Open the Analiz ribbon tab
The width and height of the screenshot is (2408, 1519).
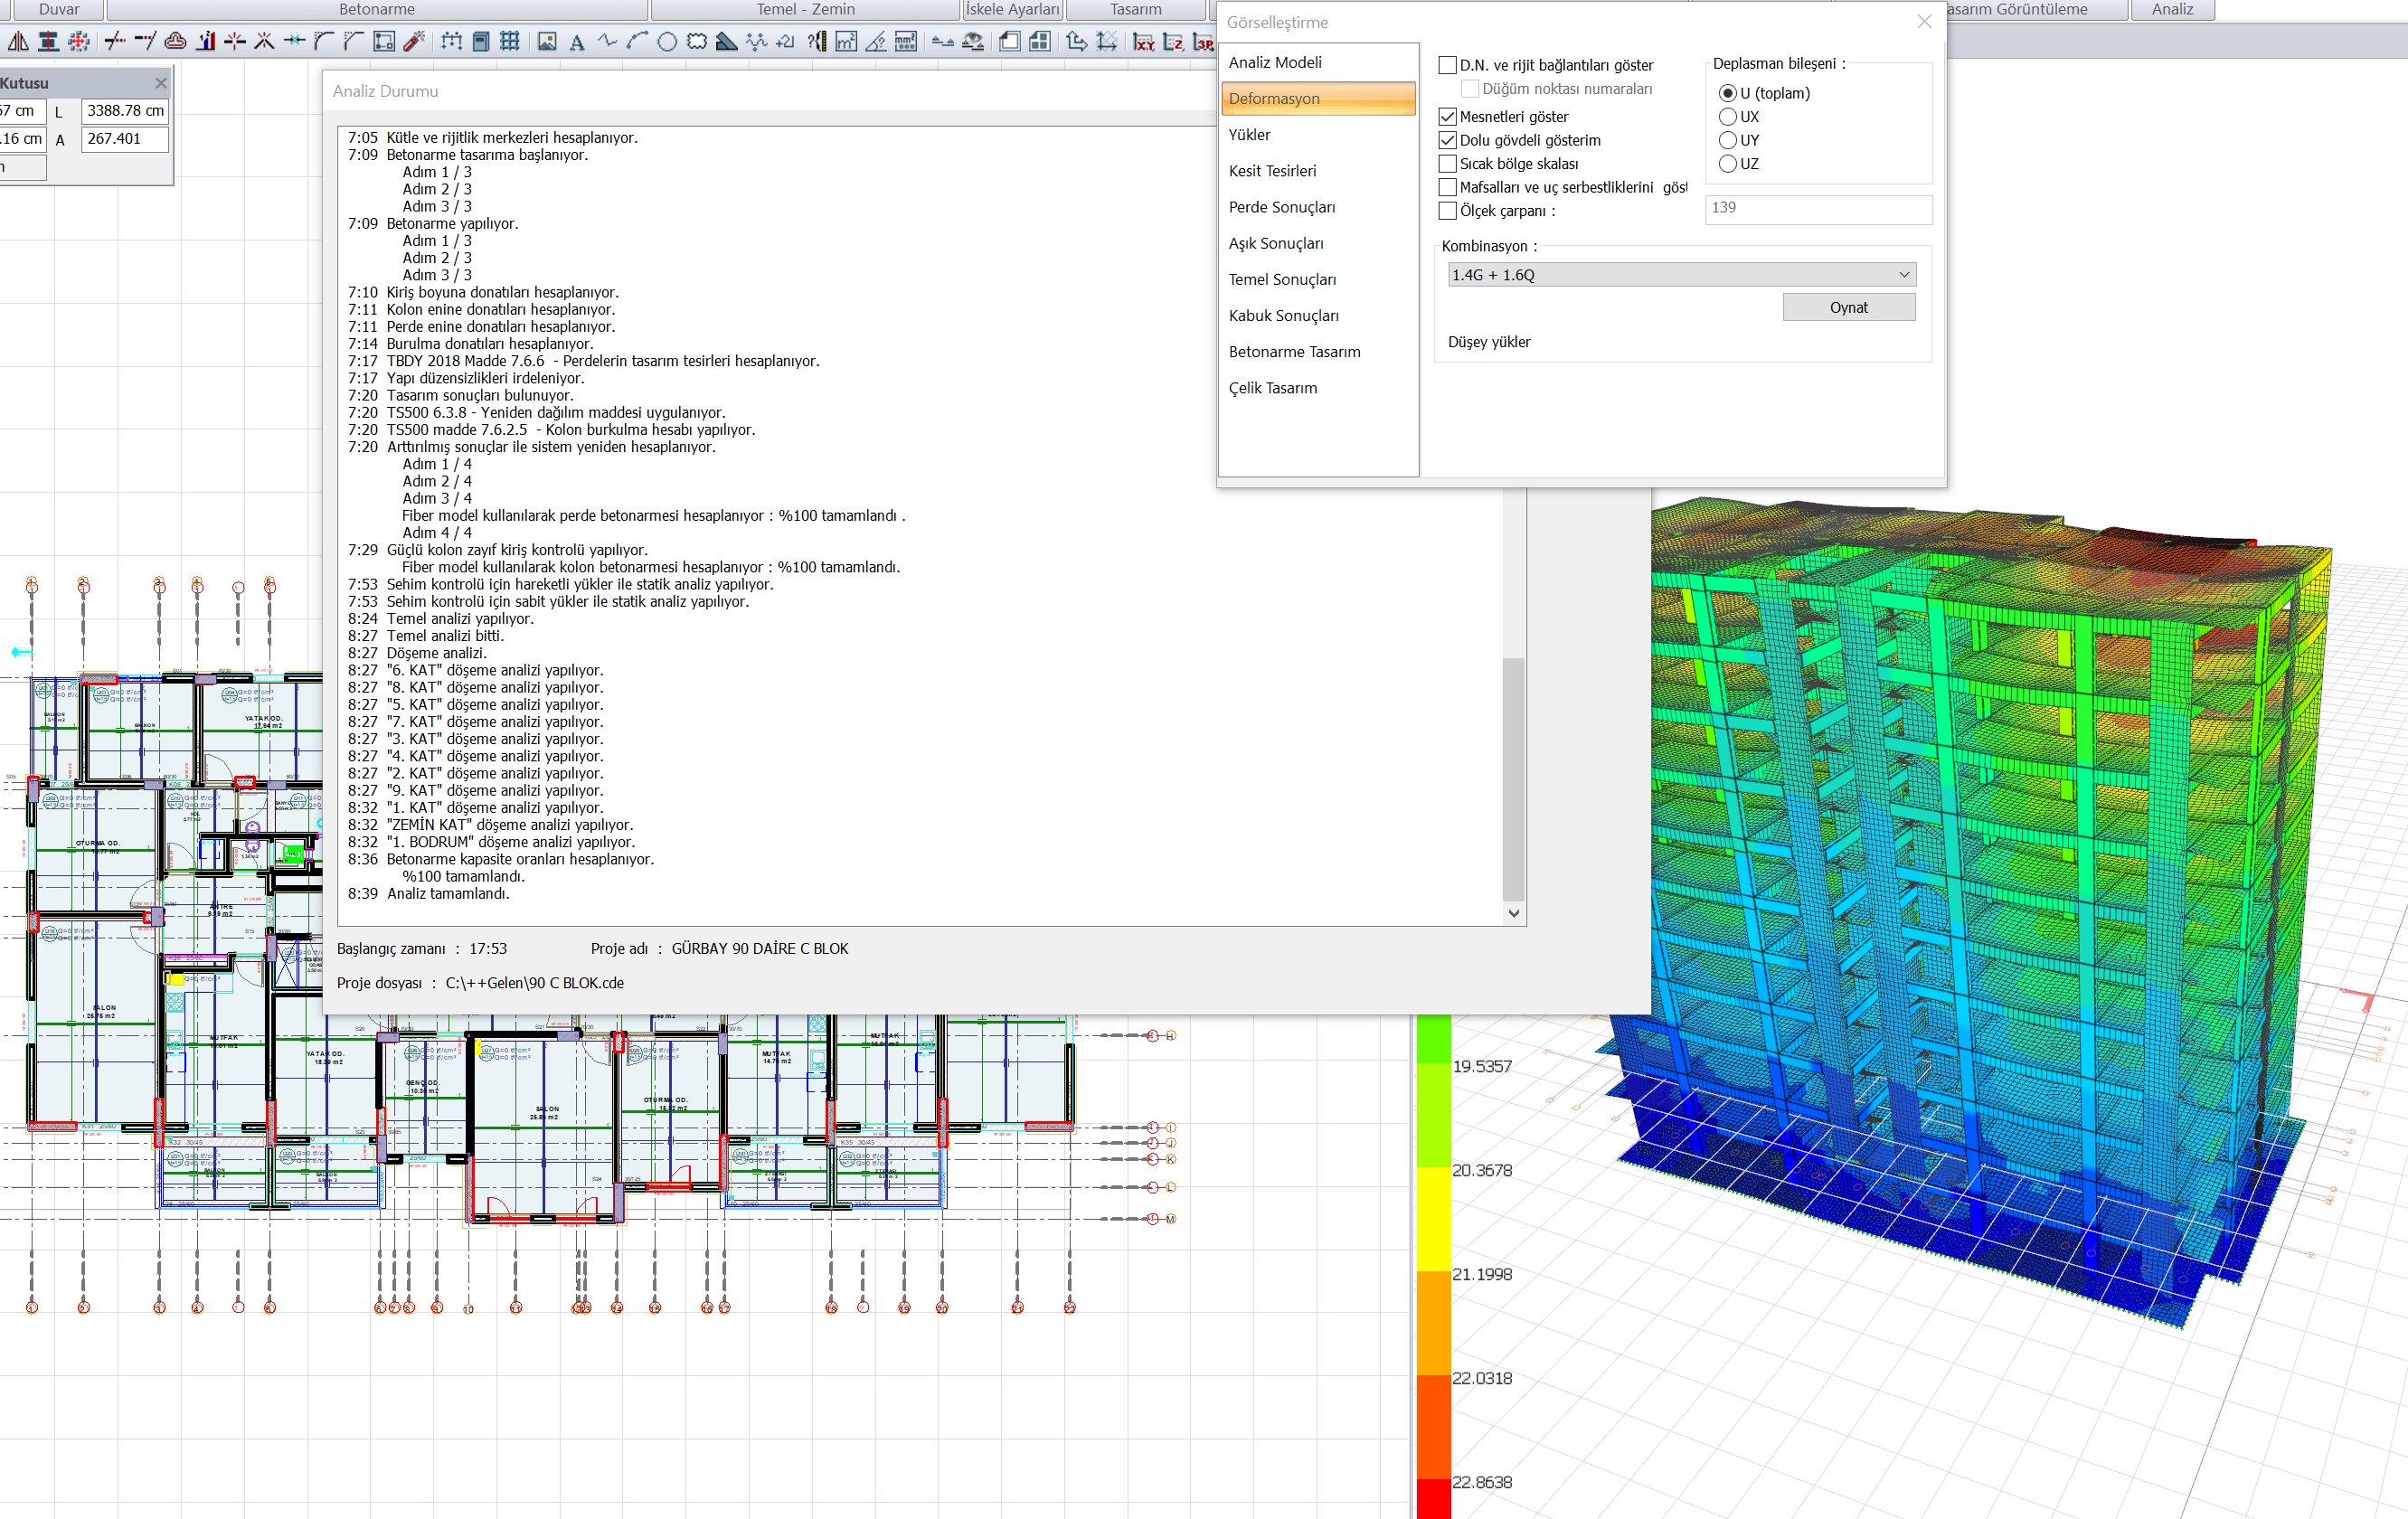pyautogui.click(x=2172, y=9)
